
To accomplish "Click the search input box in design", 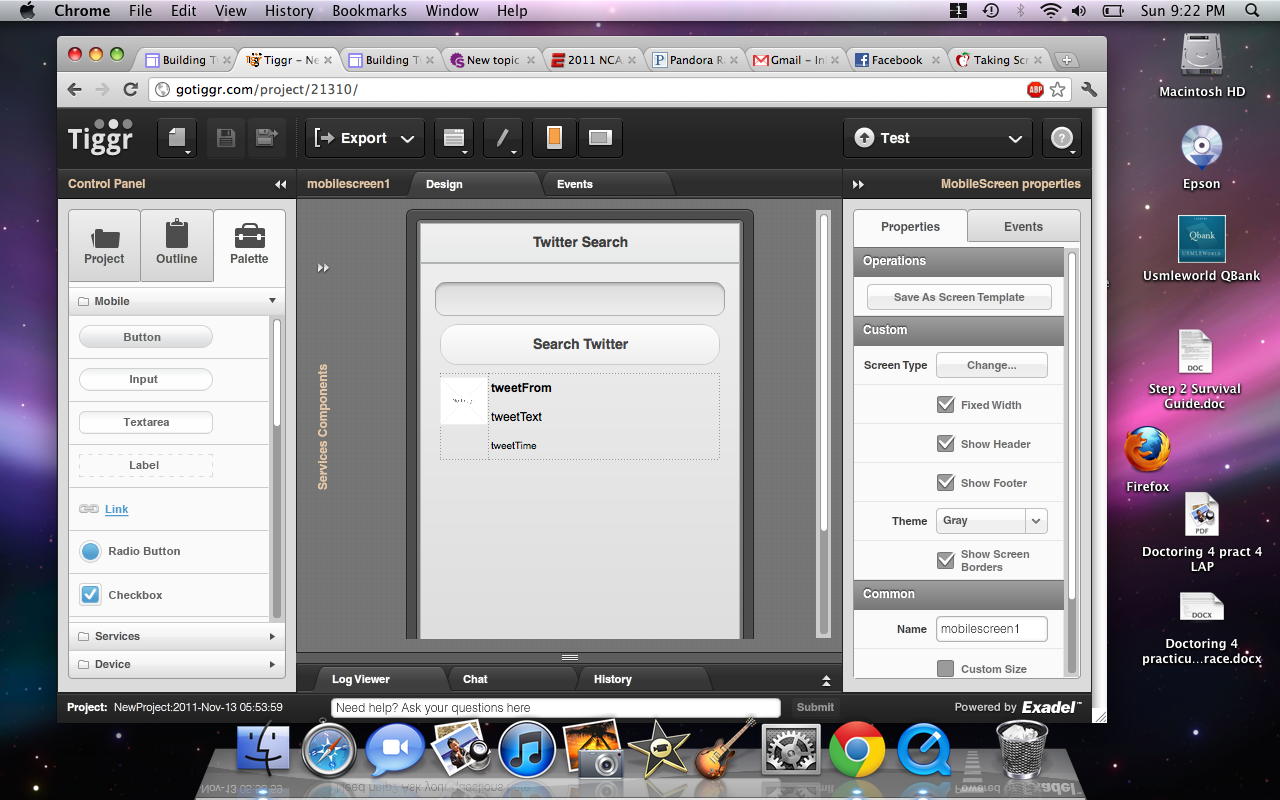I will click(x=580, y=299).
